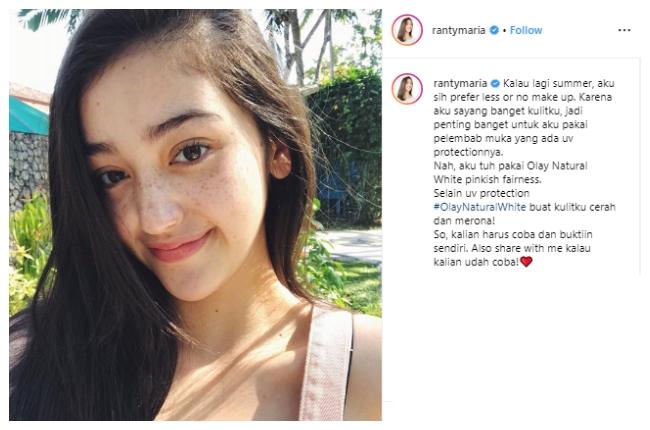
Task: Open rantymaria profile from header username
Action: tap(458, 30)
